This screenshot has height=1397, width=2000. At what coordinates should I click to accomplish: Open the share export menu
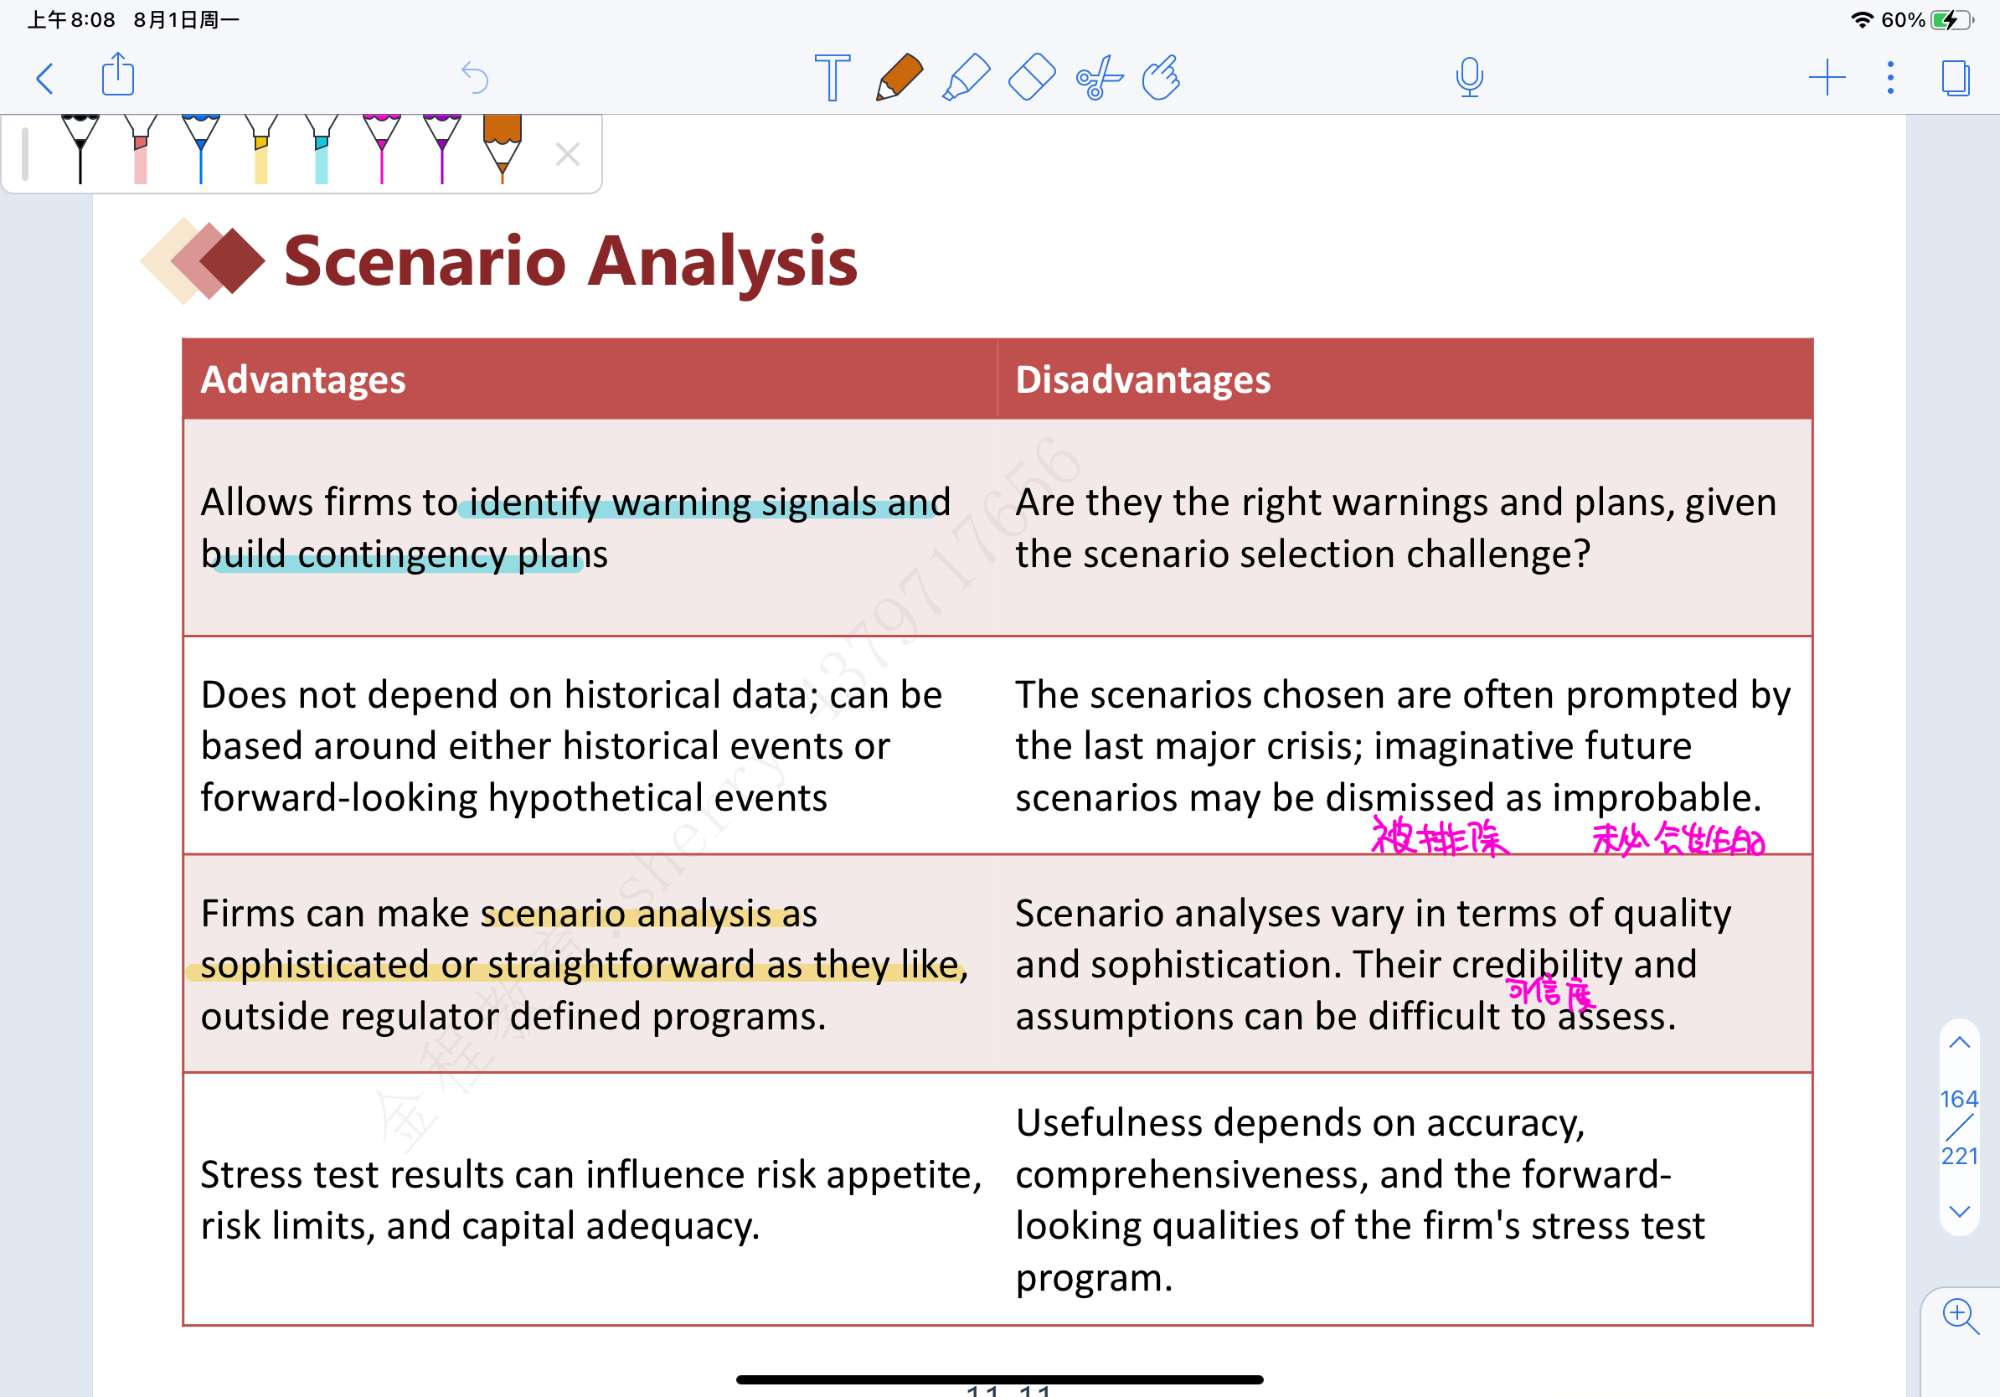pyautogui.click(x=118, y=75)
